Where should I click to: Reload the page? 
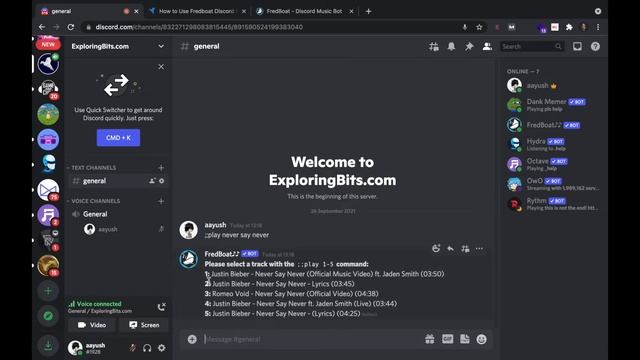(71, 27)
